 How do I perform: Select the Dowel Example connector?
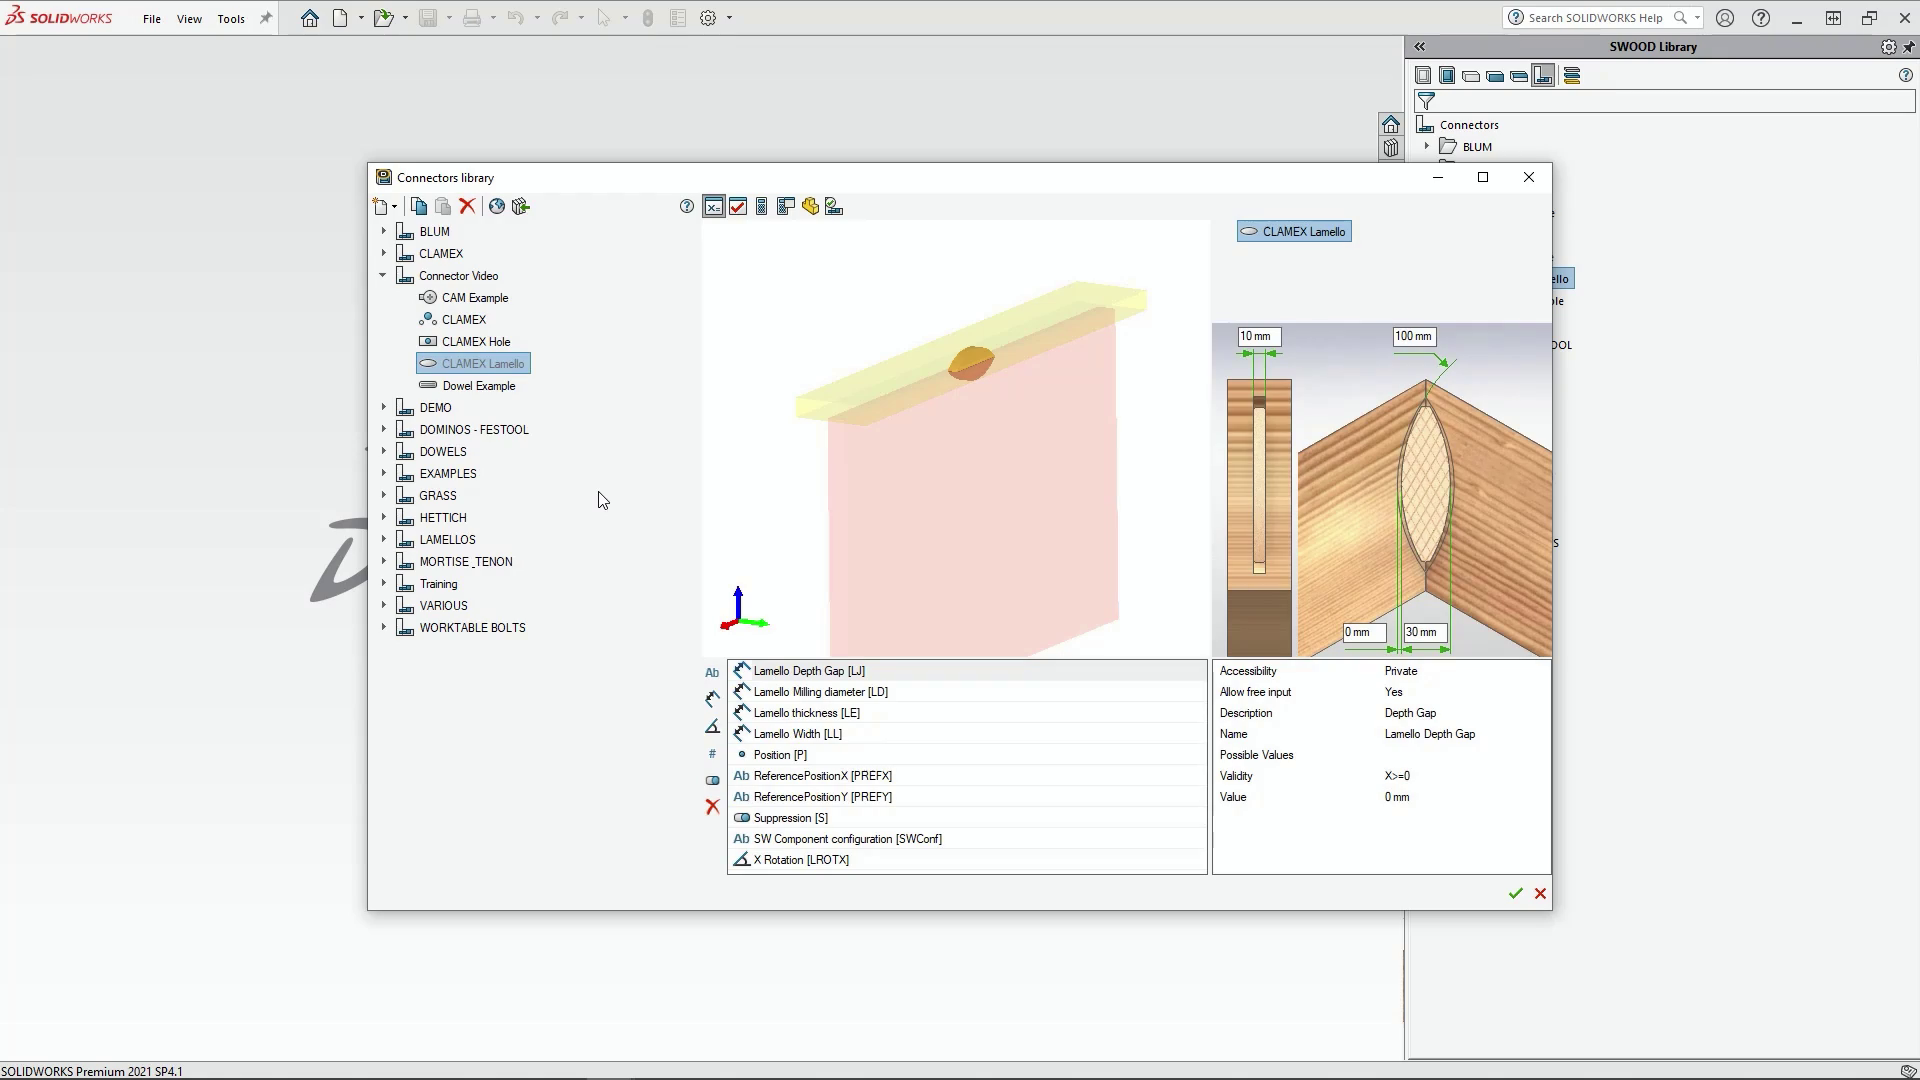tap(478, 385)
